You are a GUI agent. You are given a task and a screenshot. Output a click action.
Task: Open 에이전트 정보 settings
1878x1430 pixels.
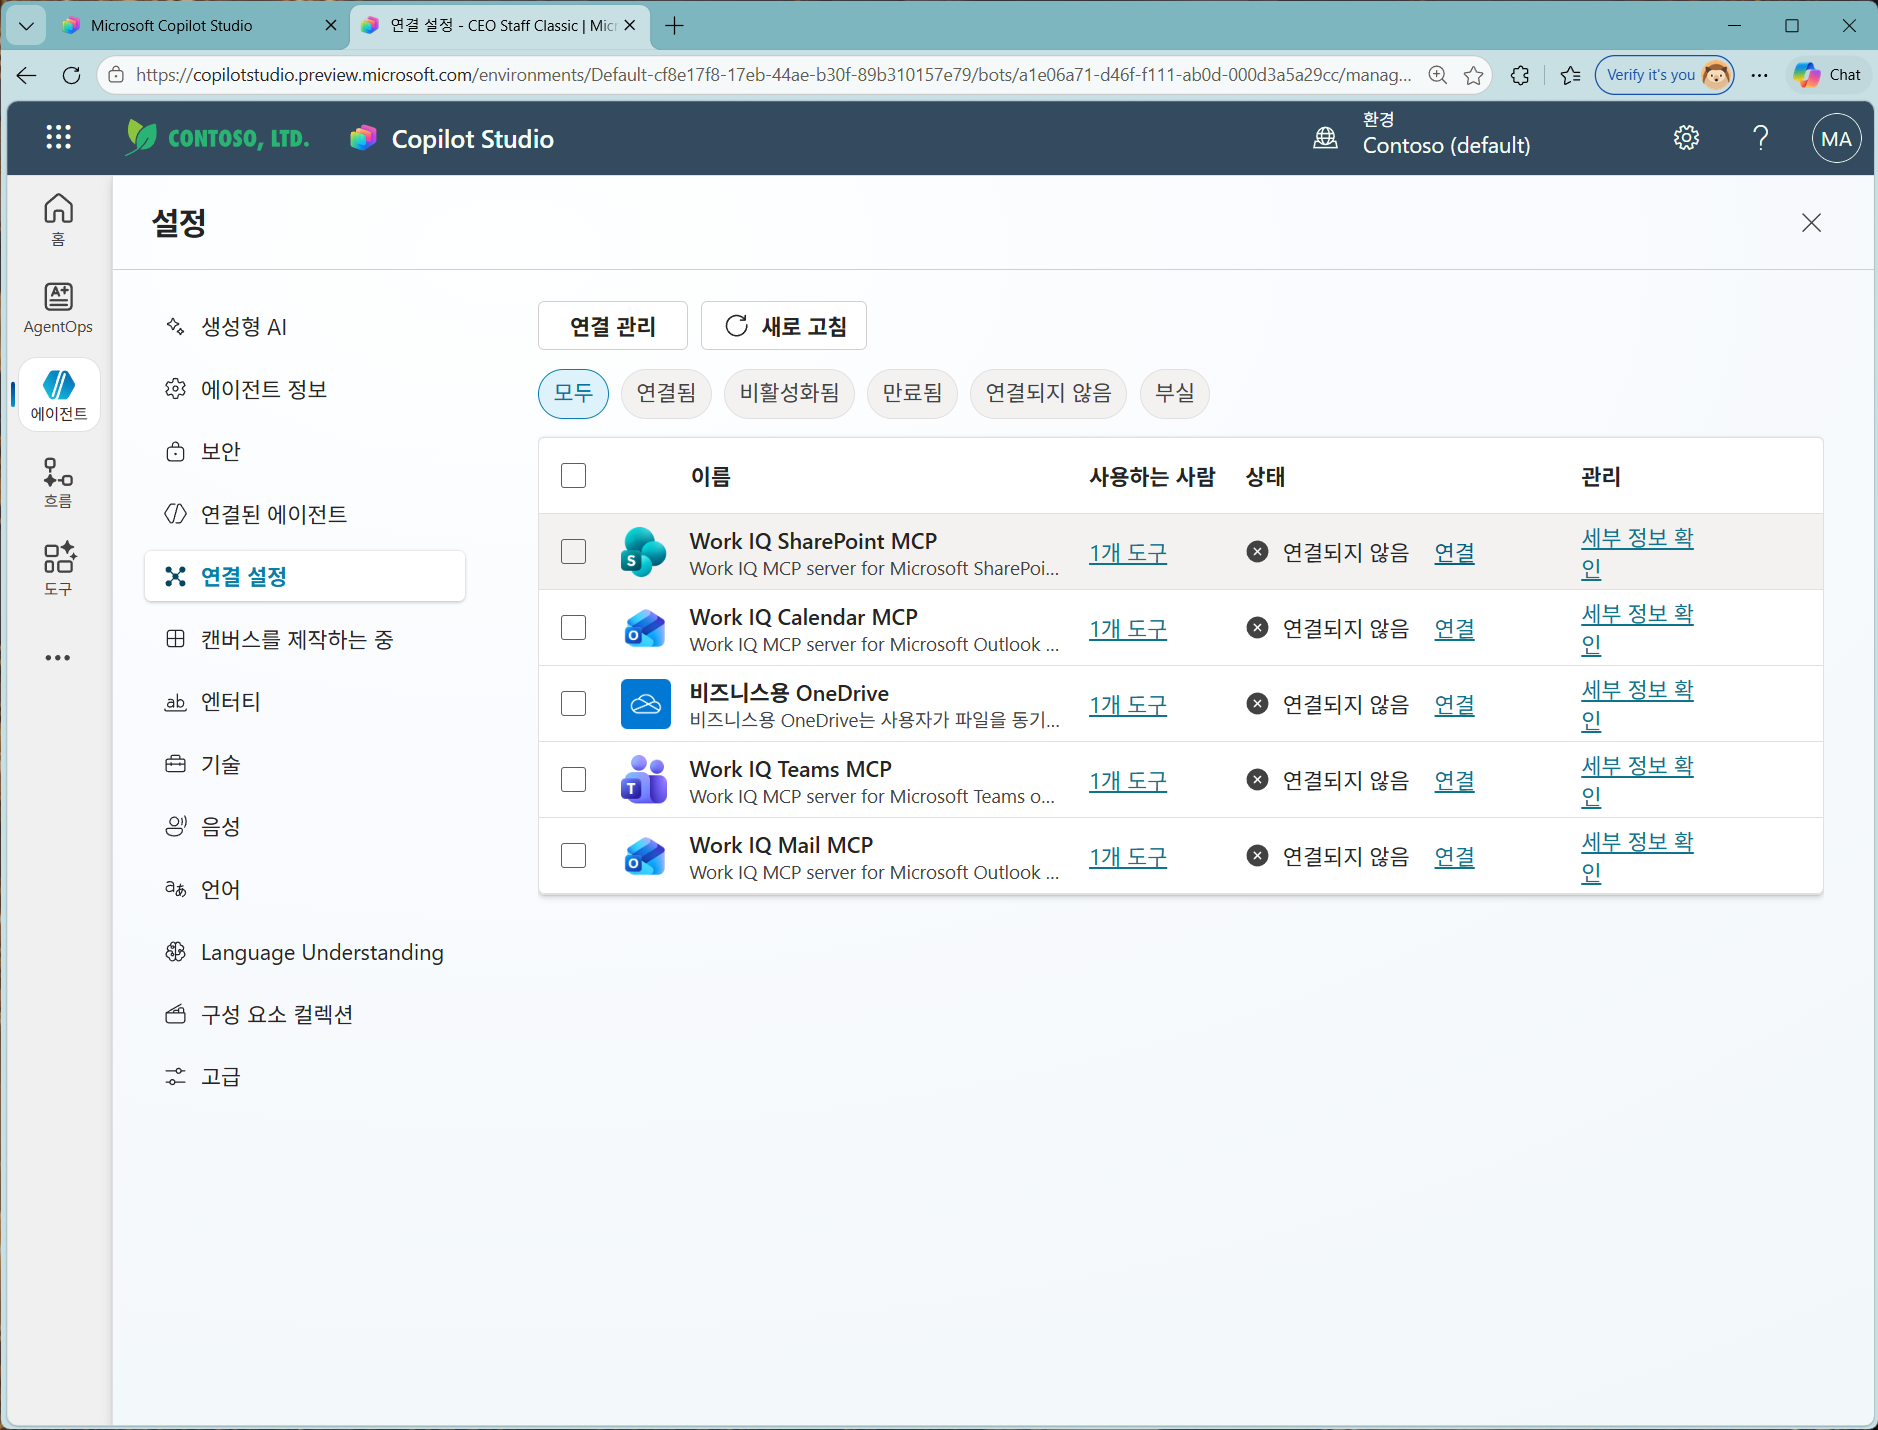click(x=305, y=389)
